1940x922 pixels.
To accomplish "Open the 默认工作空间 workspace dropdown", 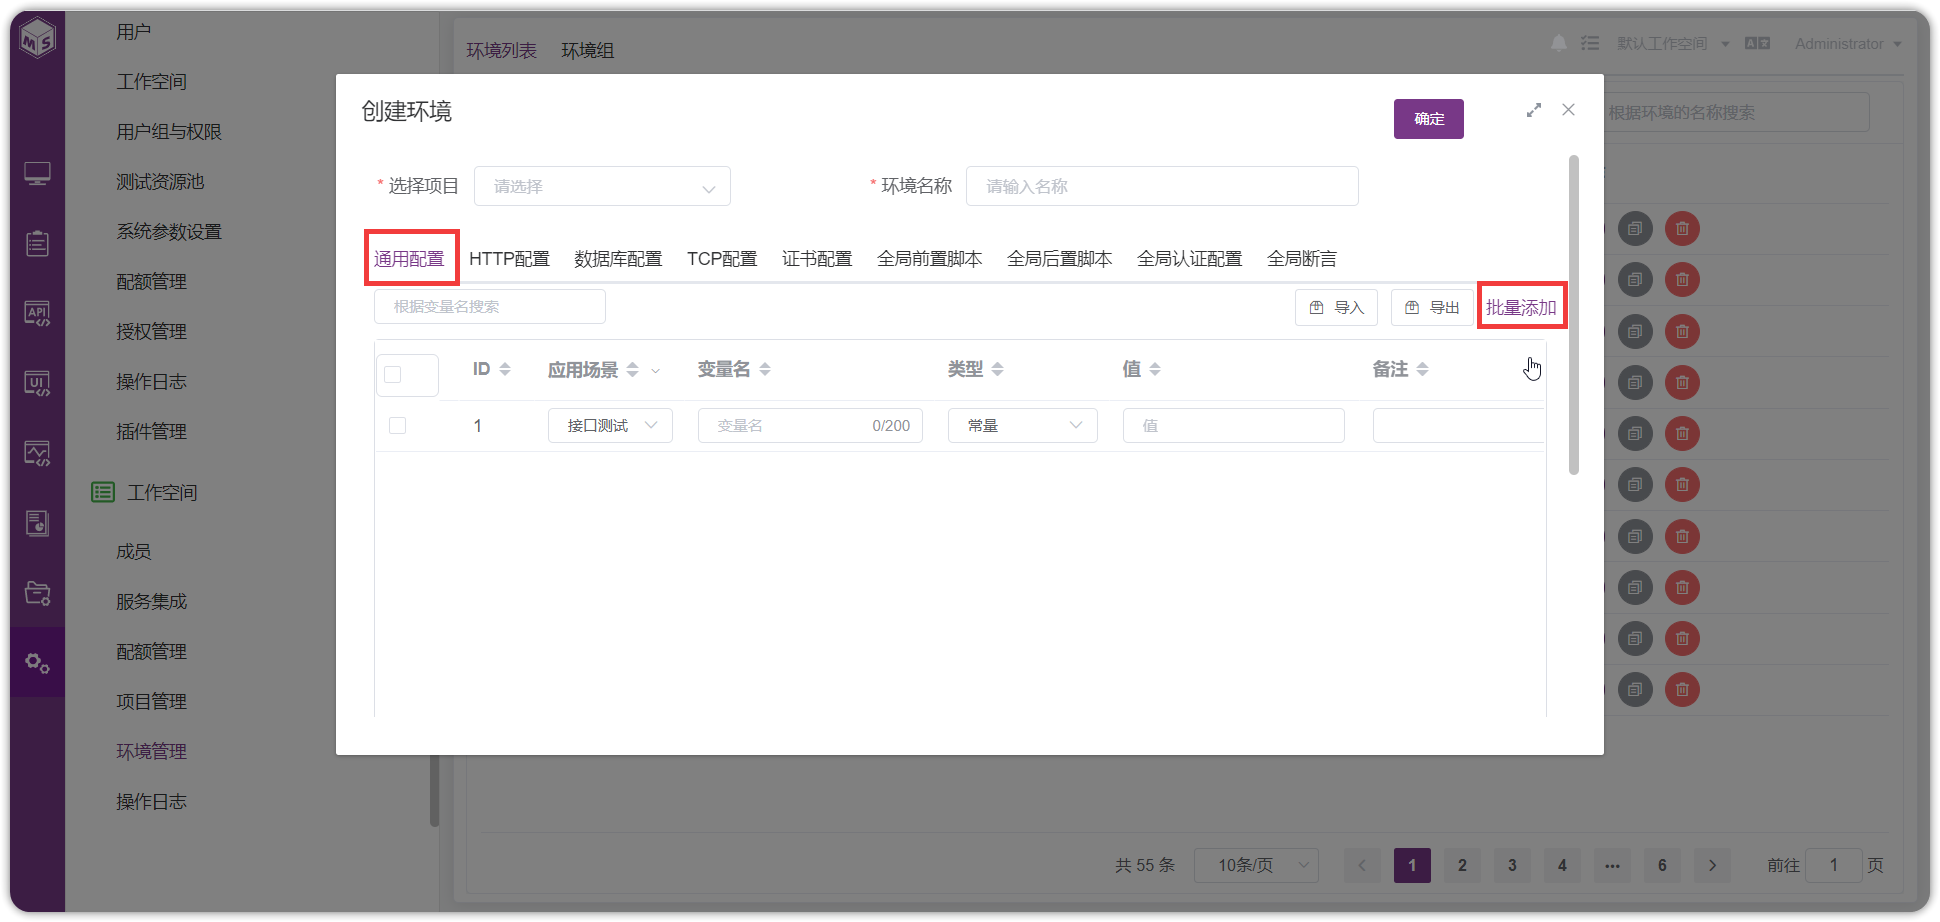I will click(1673, 44).
